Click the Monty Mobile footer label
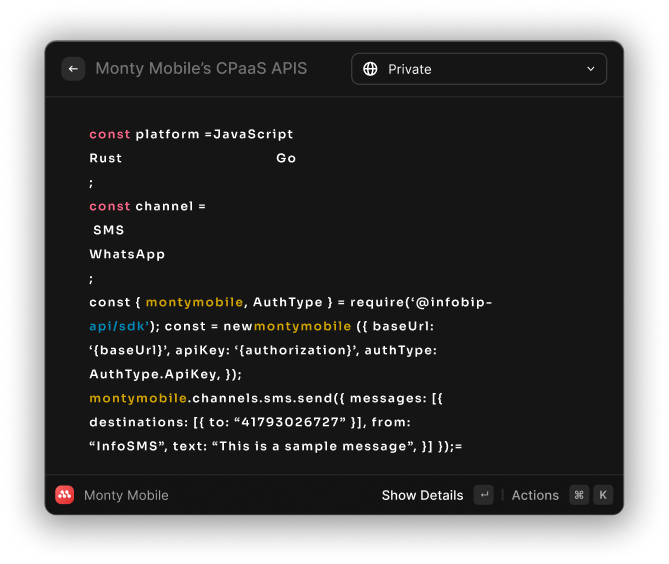The image size is (669, 564). click(x=126, y=495)
